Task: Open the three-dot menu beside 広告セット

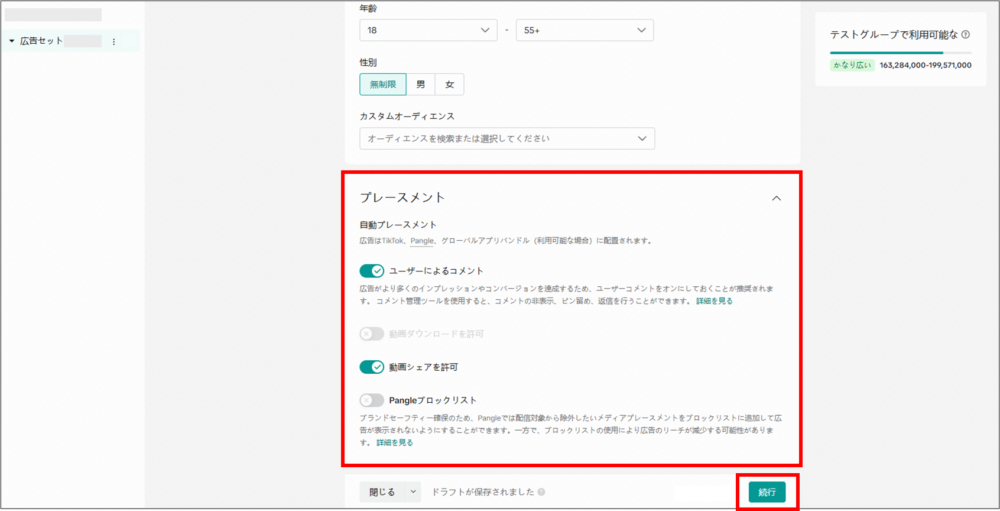Action: coord(113,42)
